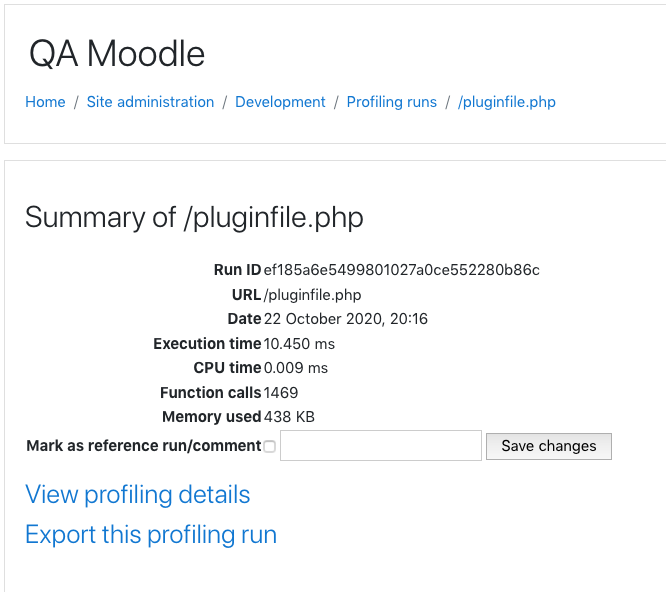Focus the reference run comment text field
Screen dimensions: 666x592
tap(381, 445)
